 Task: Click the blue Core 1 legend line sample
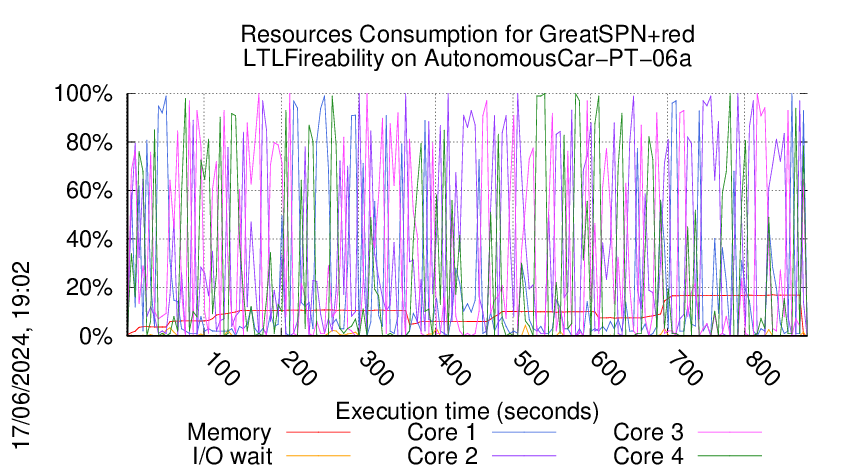[x=524, y=432]
